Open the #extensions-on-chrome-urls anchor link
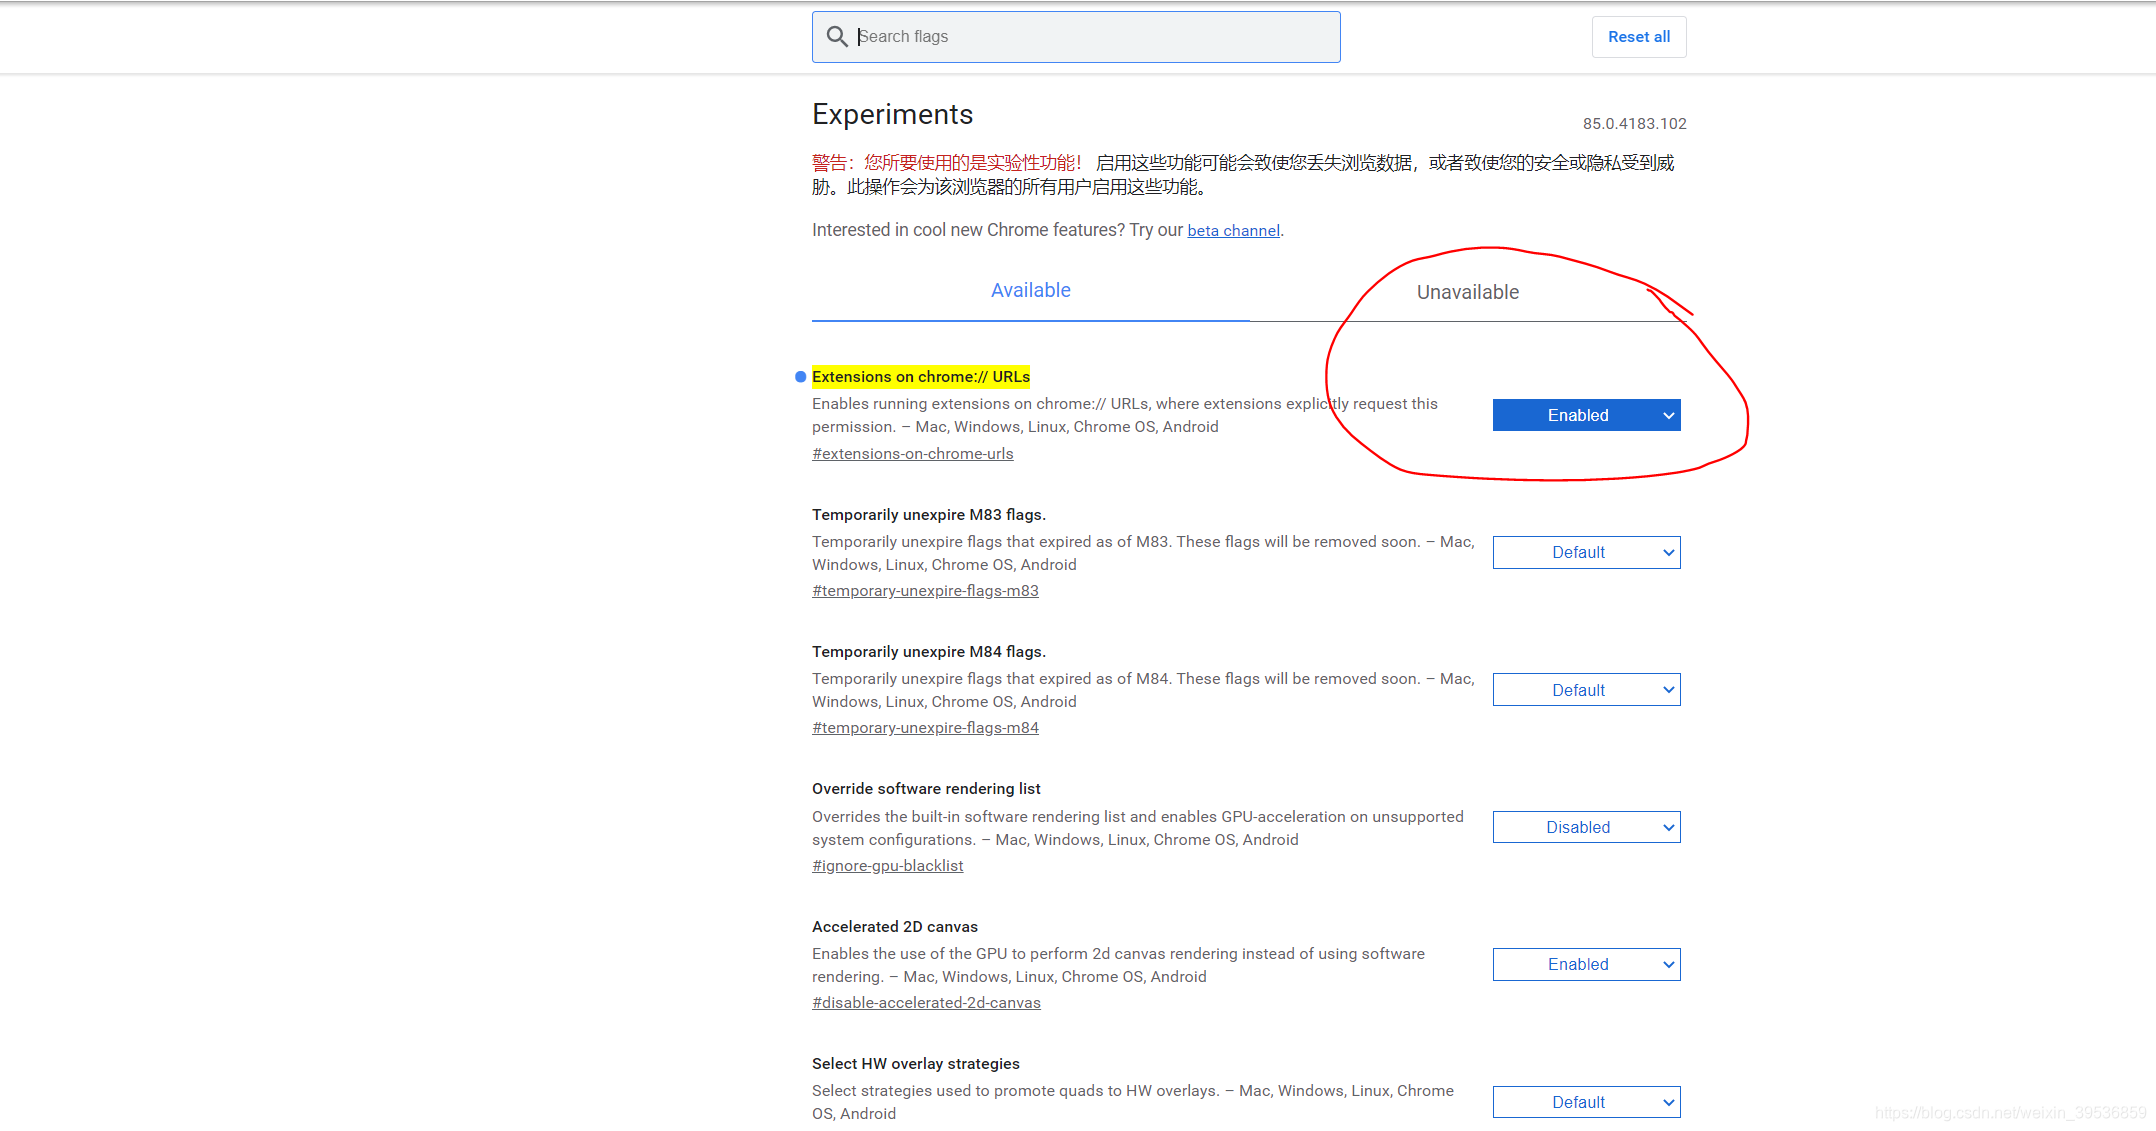This screenshot has height=1131, width=2156. [x=912, y=454]
